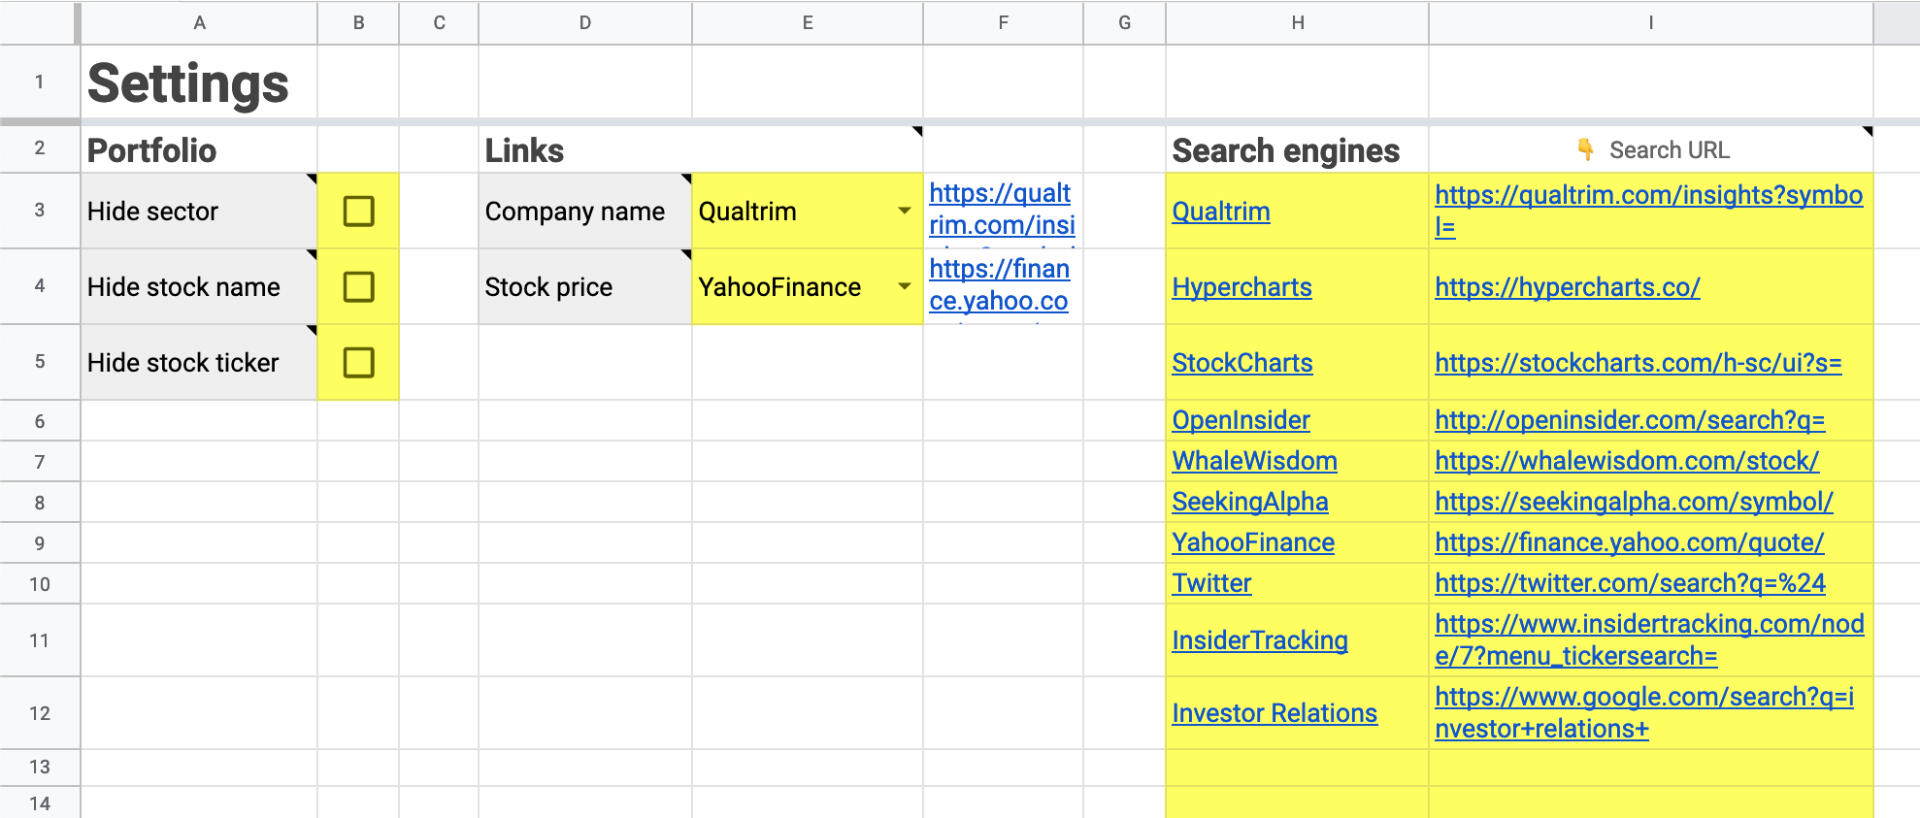Select column F header
This screenshot has height=818, width=1920.
click(x=1003, y=22)
